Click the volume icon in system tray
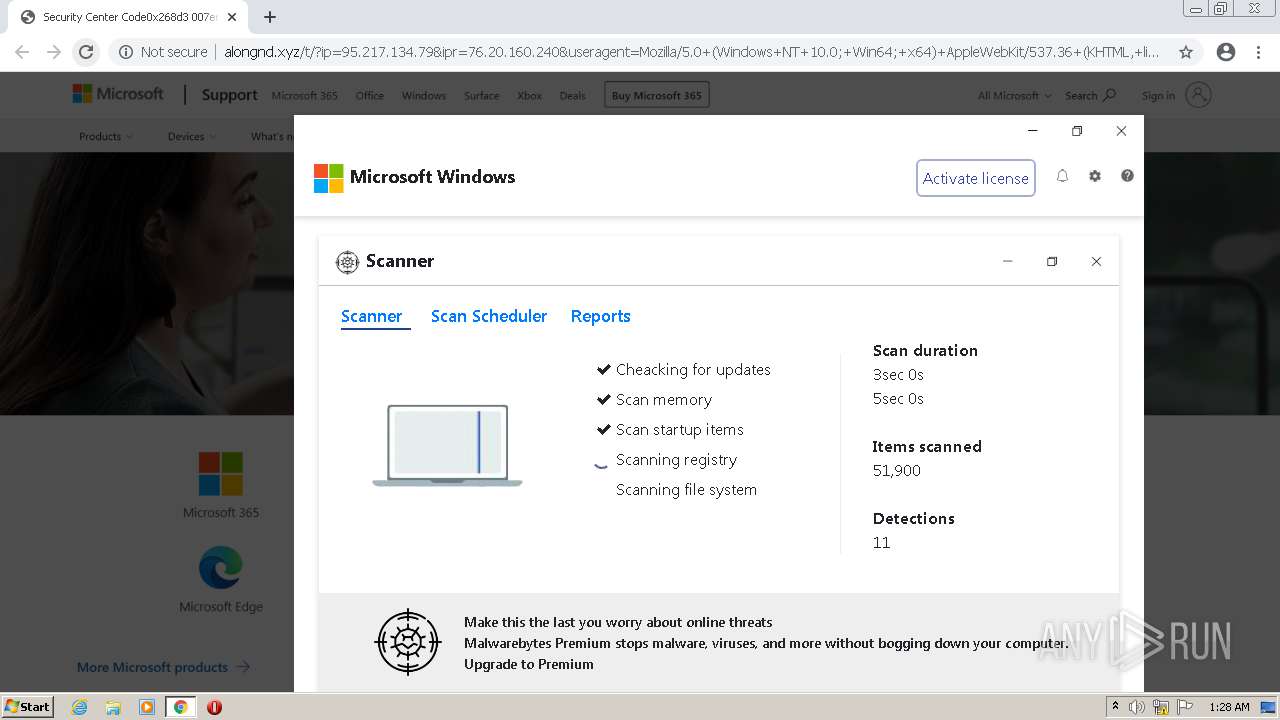 1137,707
